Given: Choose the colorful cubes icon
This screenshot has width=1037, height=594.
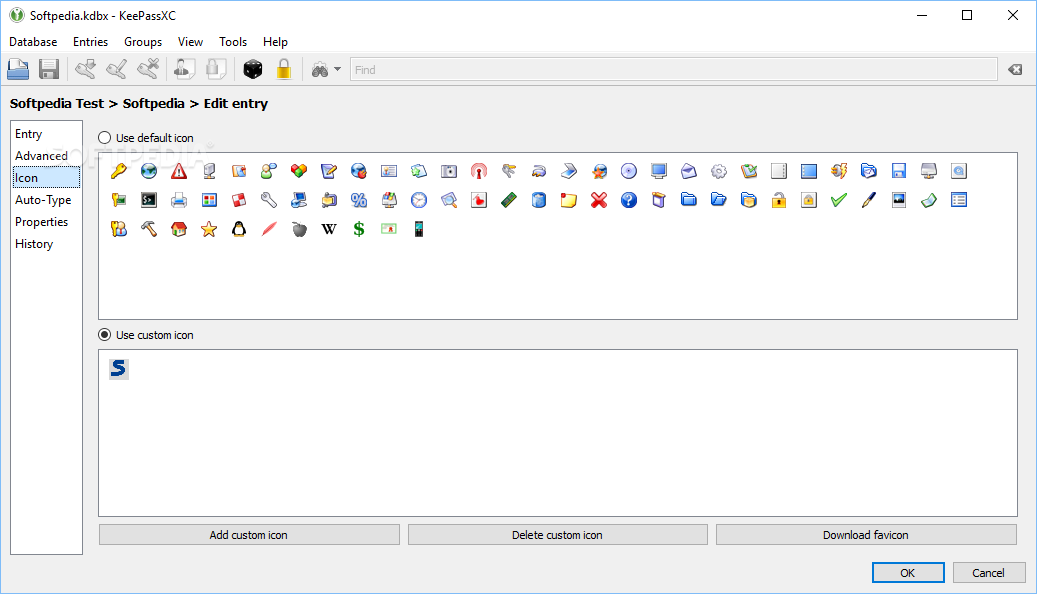Looking at the screenshot, I should tap(299, 171).
